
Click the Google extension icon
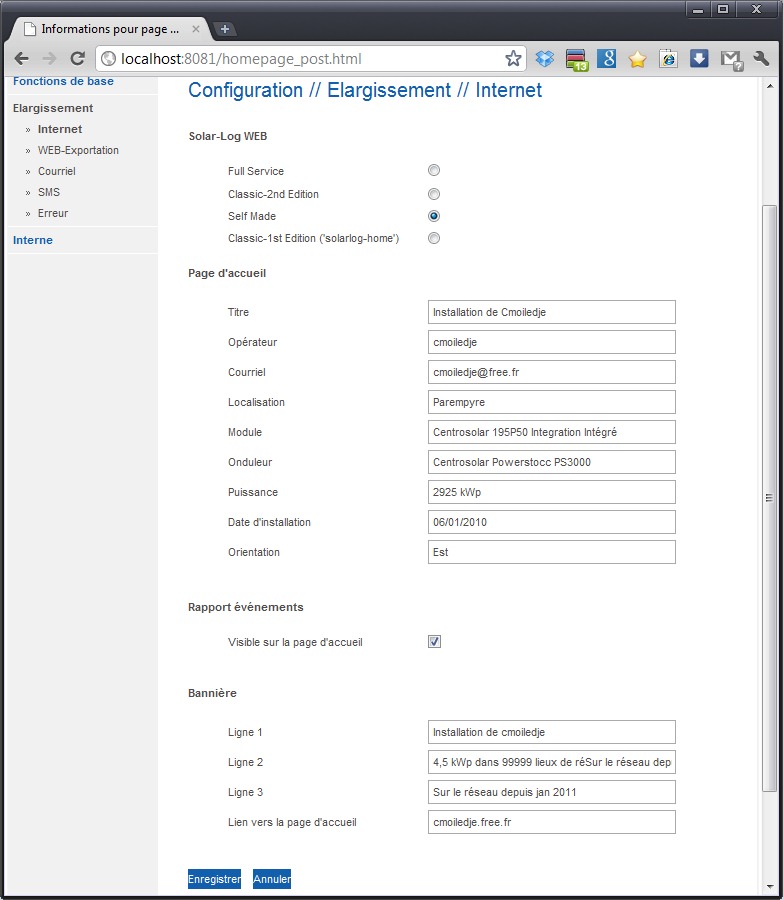607,59
